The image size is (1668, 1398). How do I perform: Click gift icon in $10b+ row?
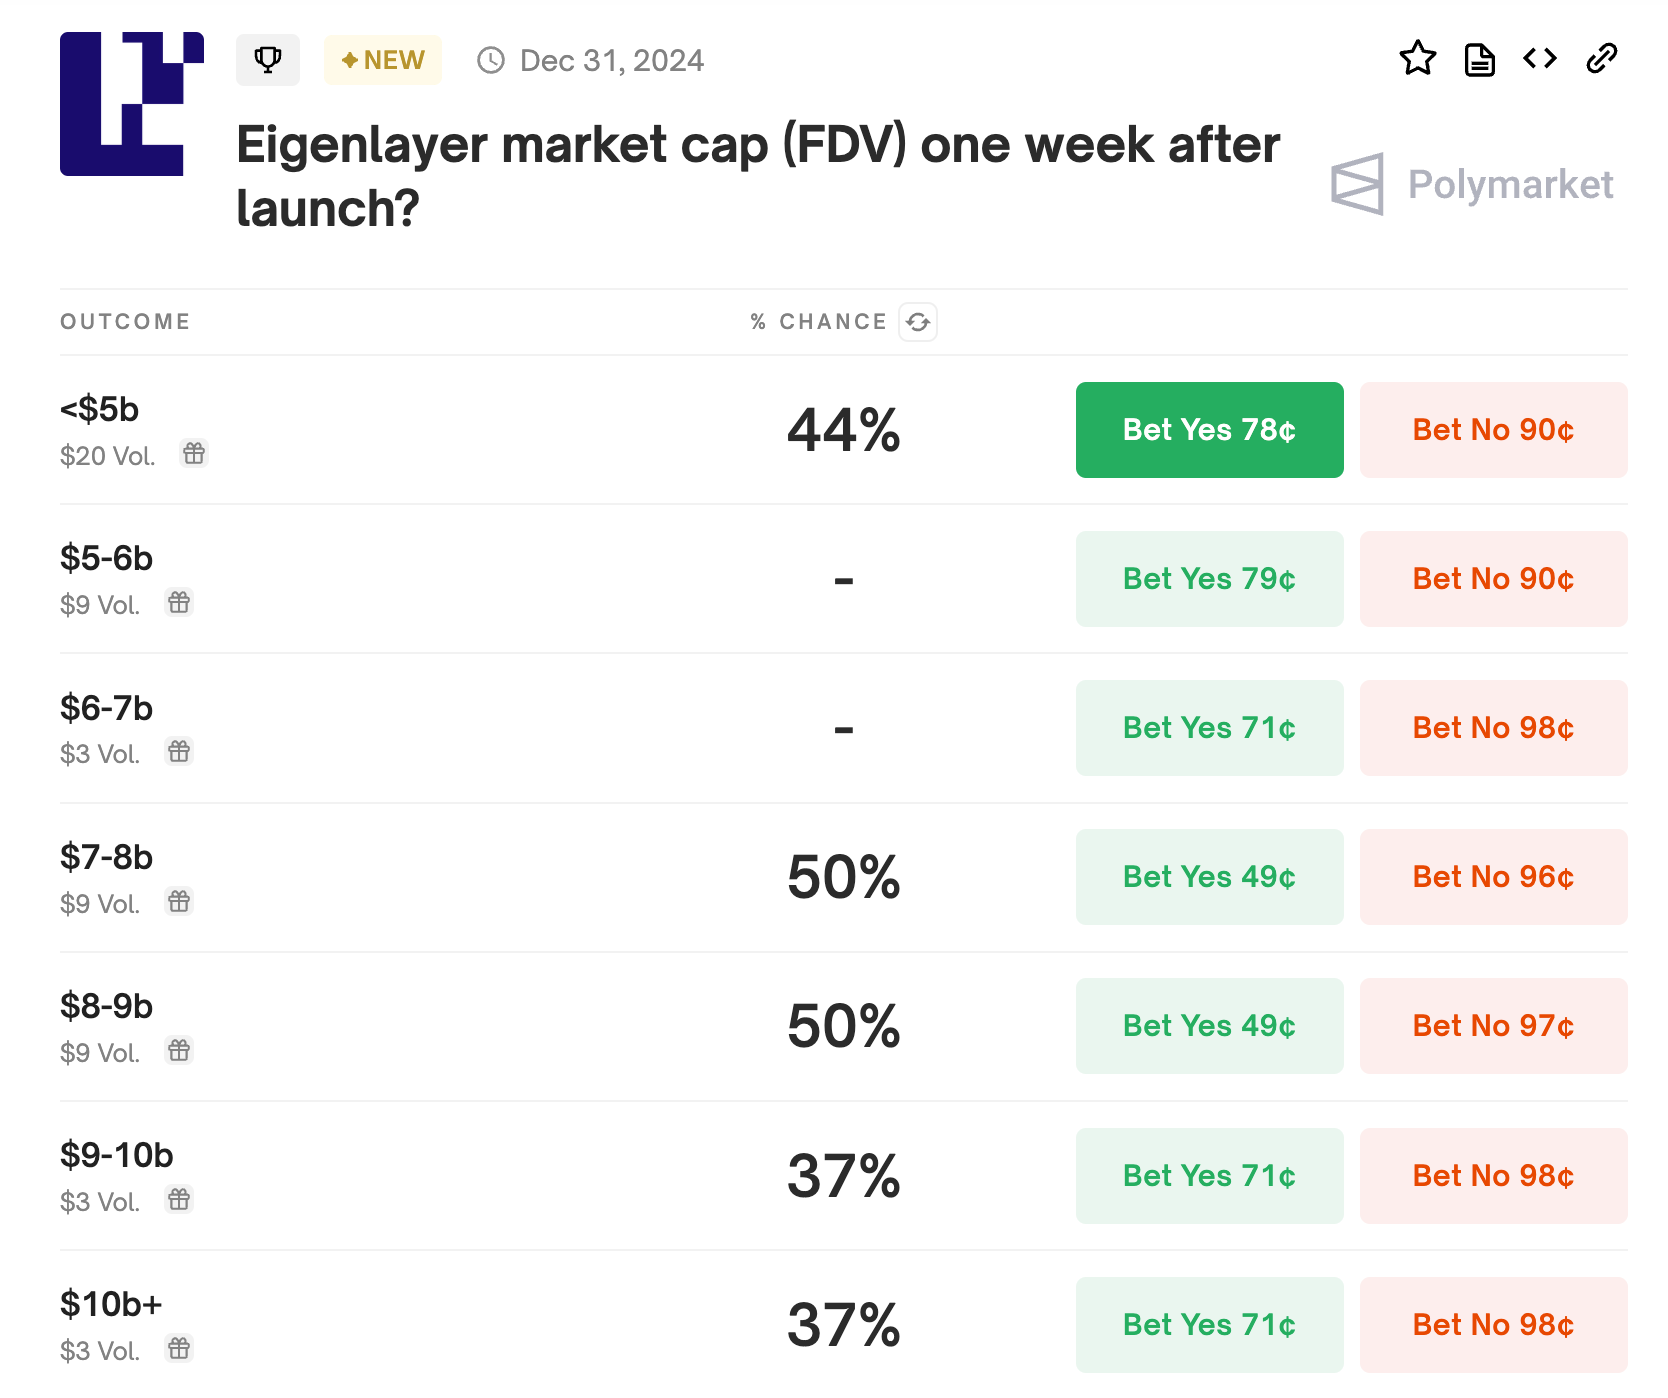[179, 1349]
